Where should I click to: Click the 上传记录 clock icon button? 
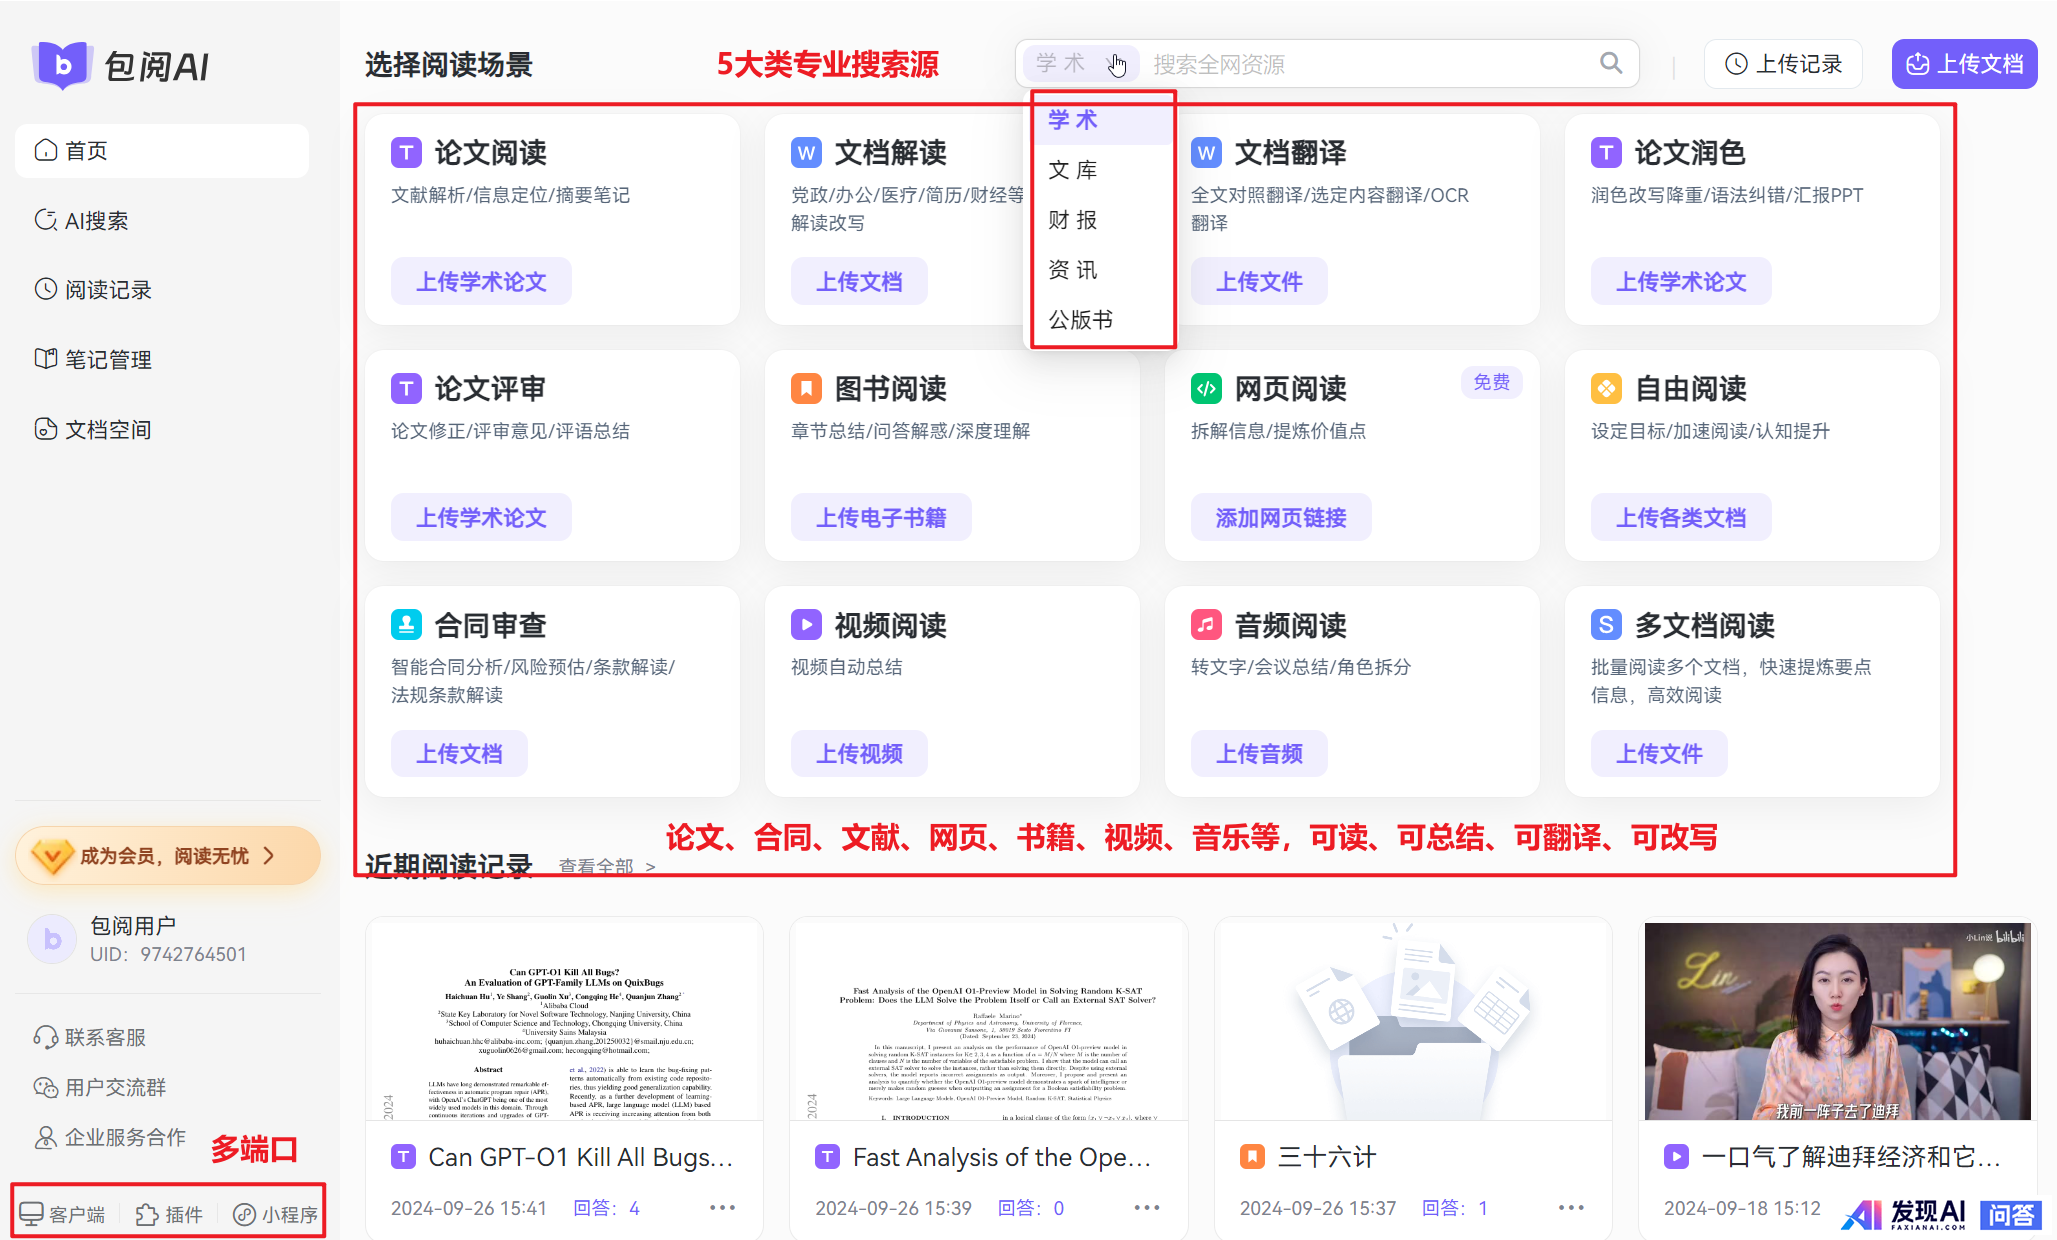(x=1783, y=64)
